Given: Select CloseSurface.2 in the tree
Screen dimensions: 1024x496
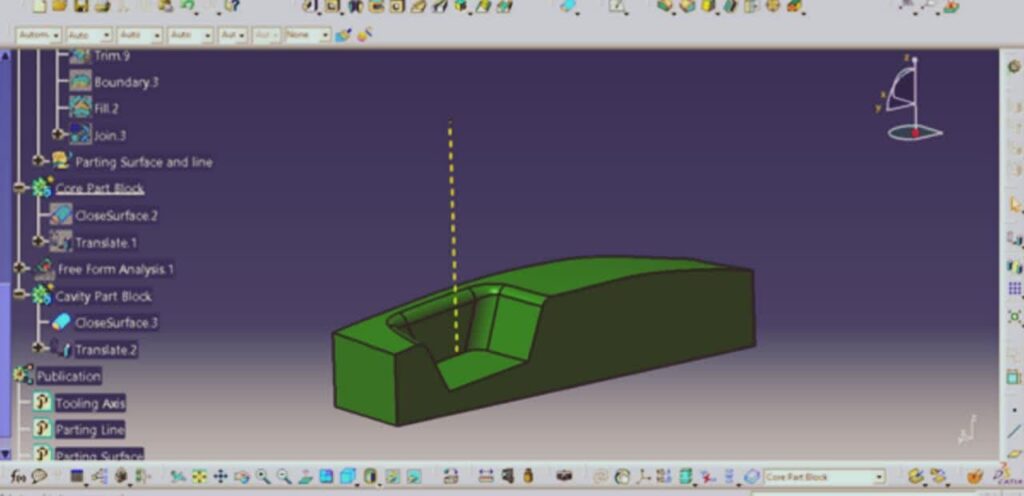Looking at the screenshot, I should 116,215.
